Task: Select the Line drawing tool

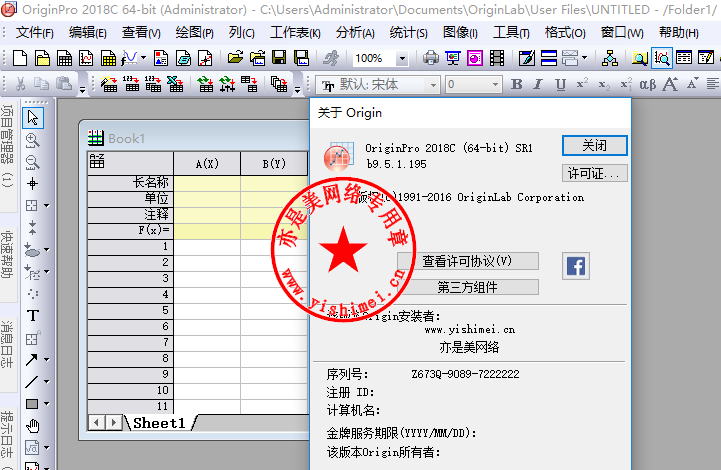Action: tap(31, 382)
